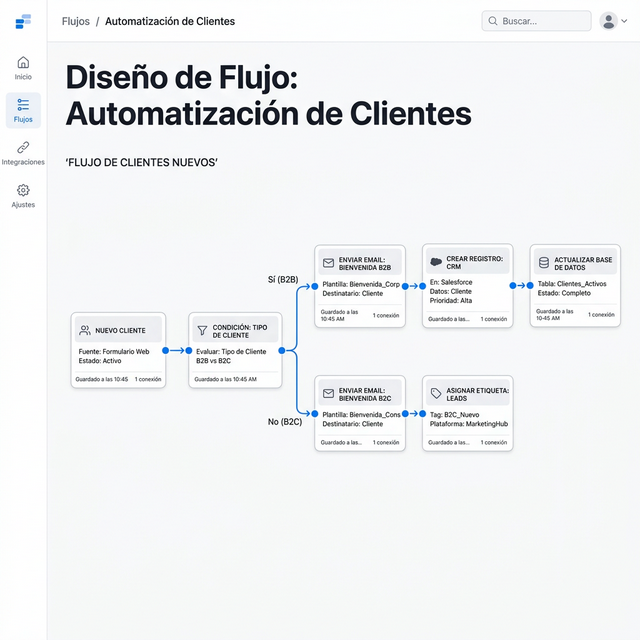The image size is (640, 640).
Task: Click the input port of Bienvenida B2B node
Action: (x=315, y=287)
